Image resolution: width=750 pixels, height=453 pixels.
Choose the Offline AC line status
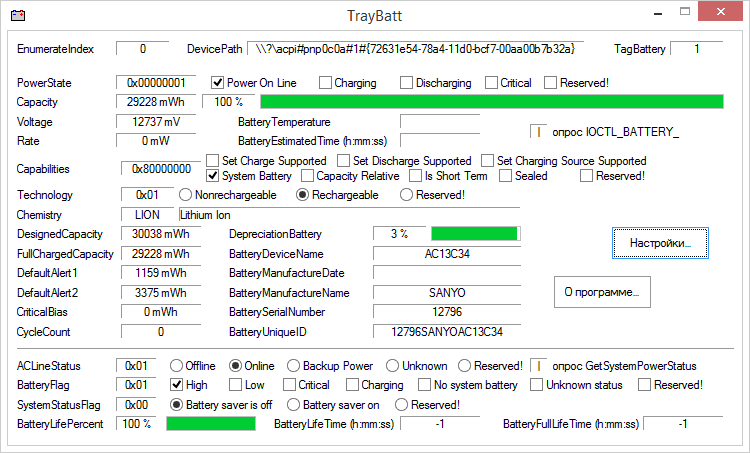point(176,366)
